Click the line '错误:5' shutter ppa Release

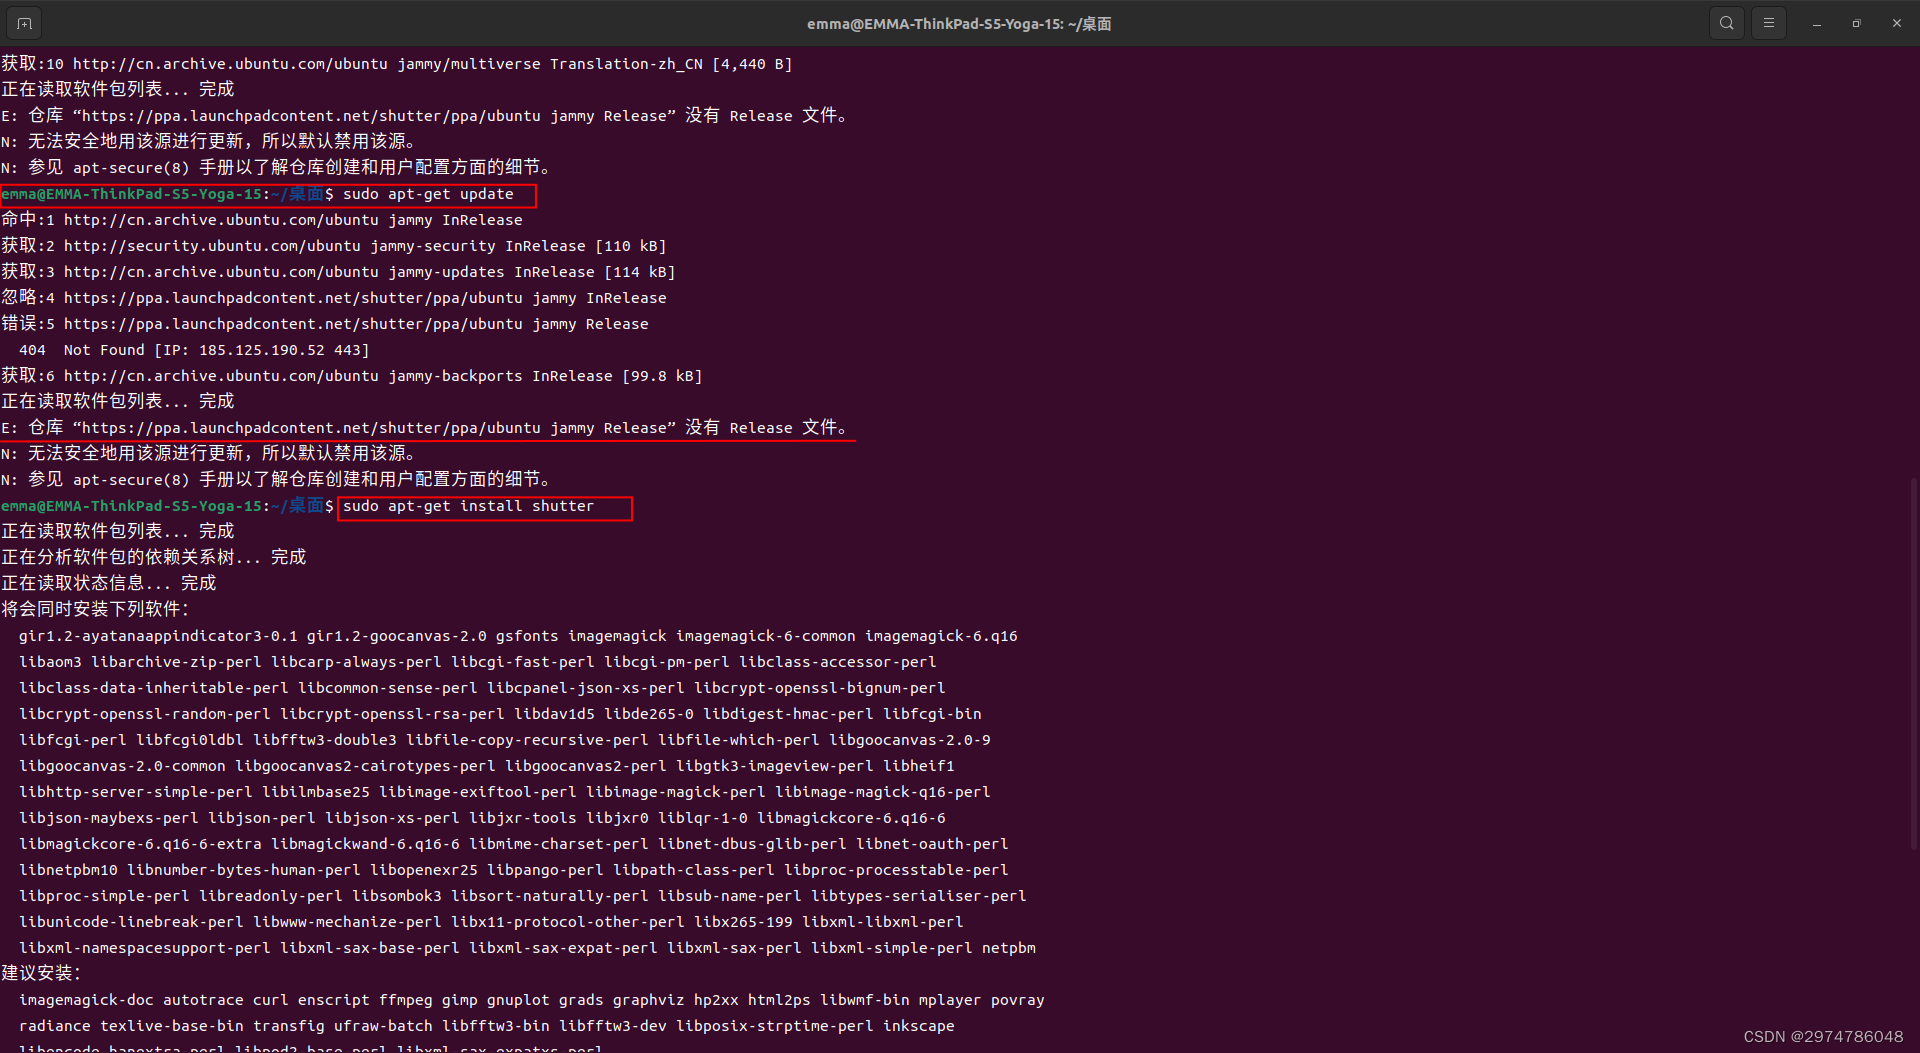point(325,324)
